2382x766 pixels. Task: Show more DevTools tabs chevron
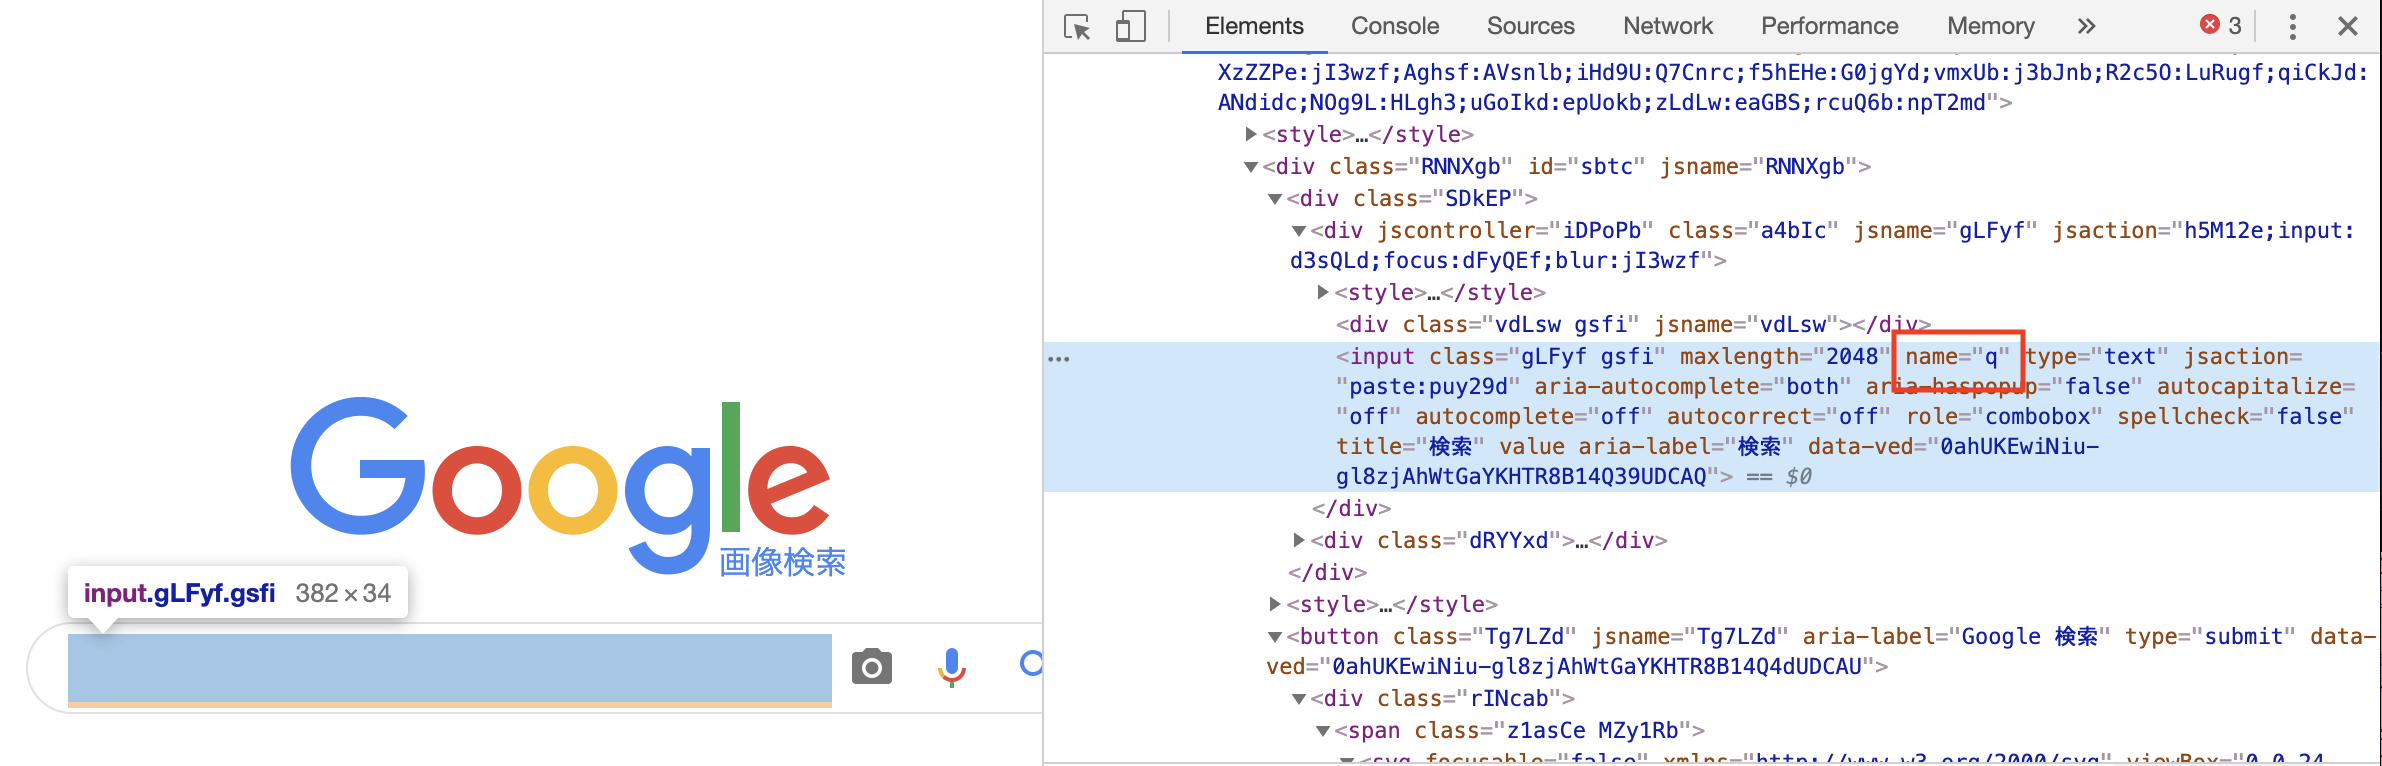click(2086, 26)
